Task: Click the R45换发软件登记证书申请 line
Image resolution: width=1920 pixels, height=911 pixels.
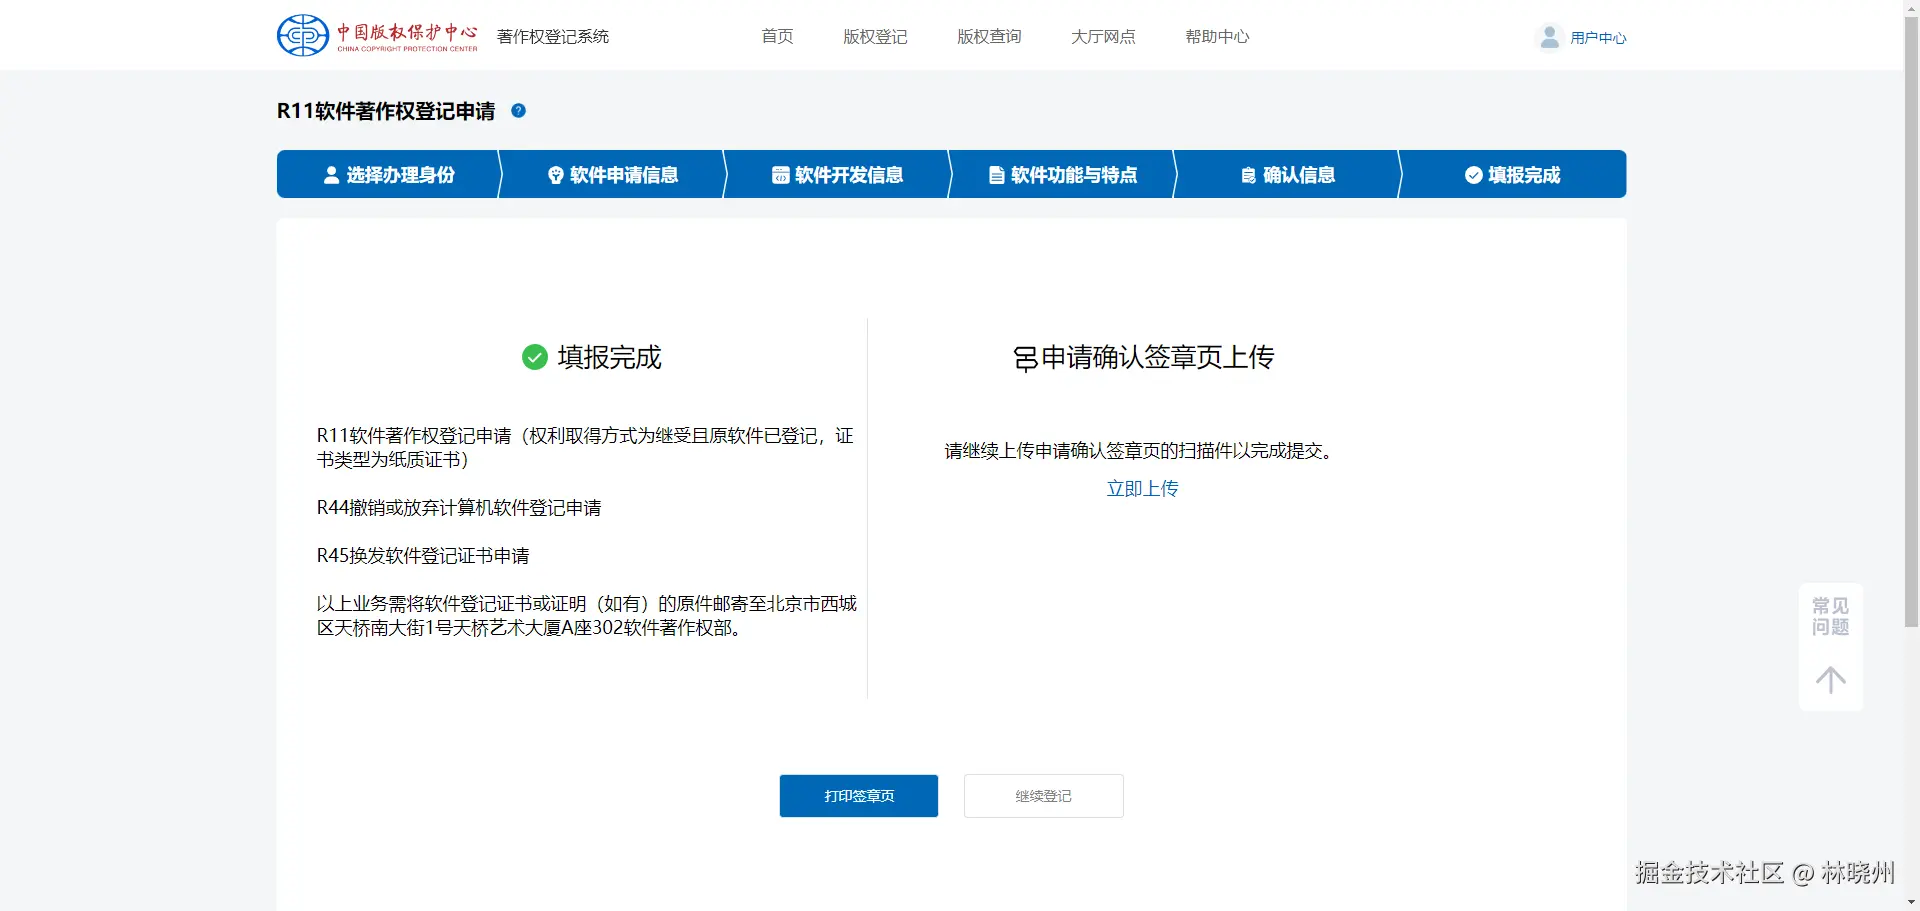Action: (423, 556)
